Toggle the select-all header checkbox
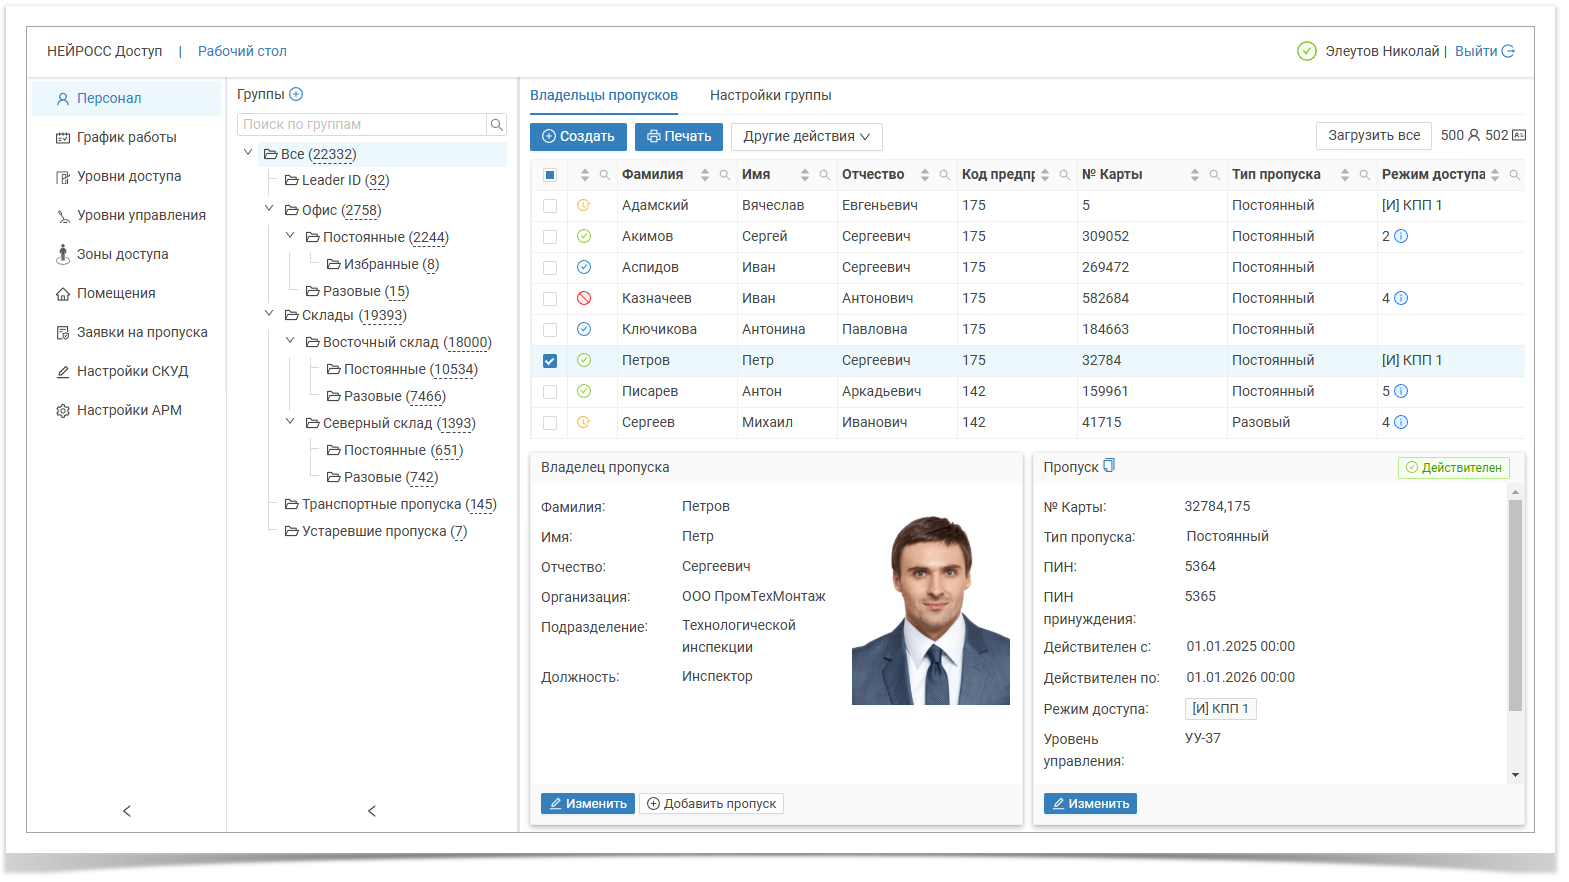Screen dimensions: 1569x882 (550, 175)
